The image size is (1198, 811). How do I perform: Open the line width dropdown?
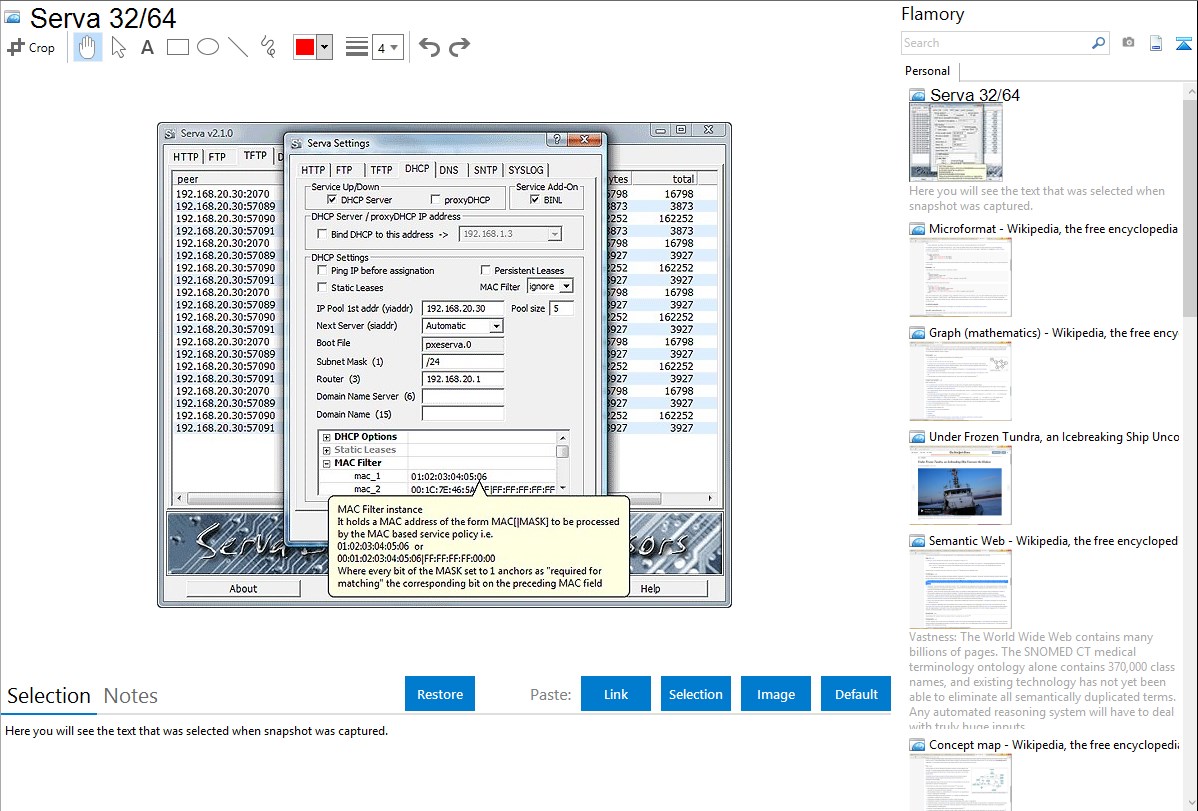pos(387,47)
